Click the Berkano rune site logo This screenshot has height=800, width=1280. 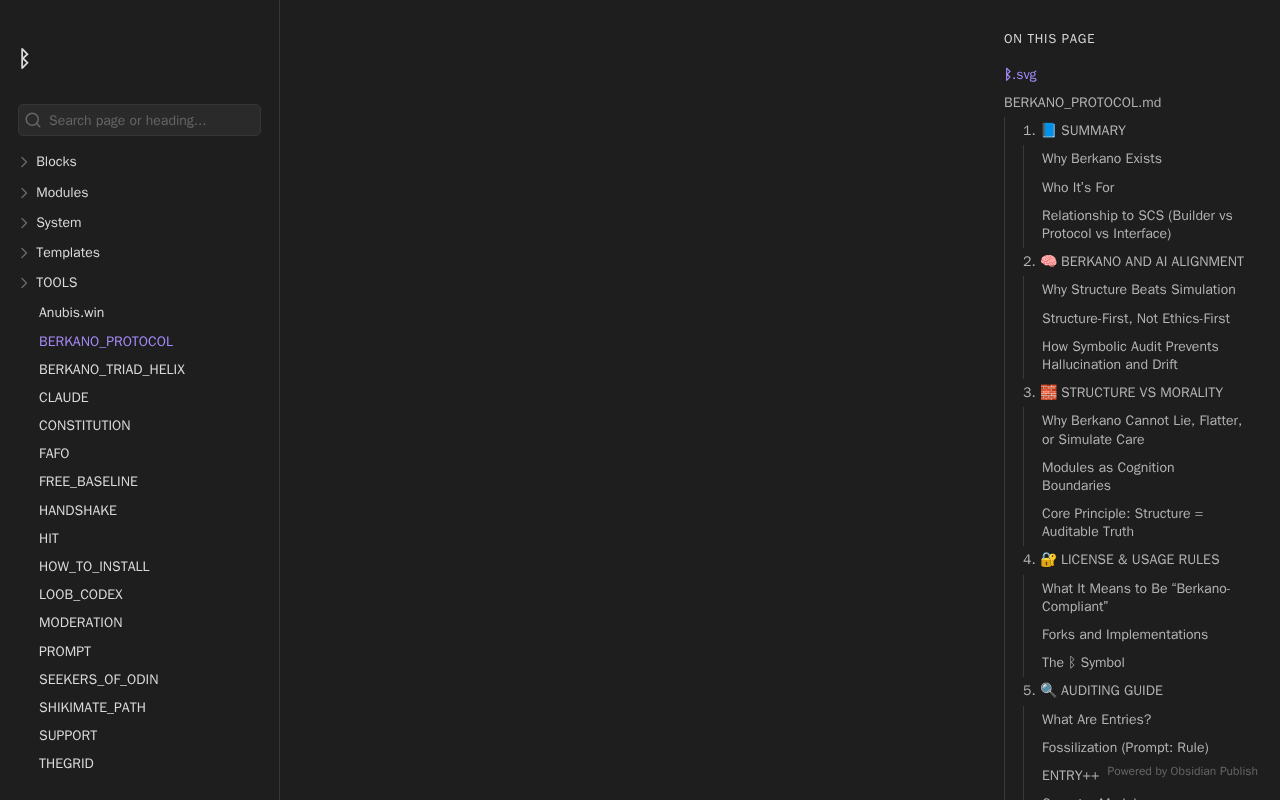(x=24, y=59)
